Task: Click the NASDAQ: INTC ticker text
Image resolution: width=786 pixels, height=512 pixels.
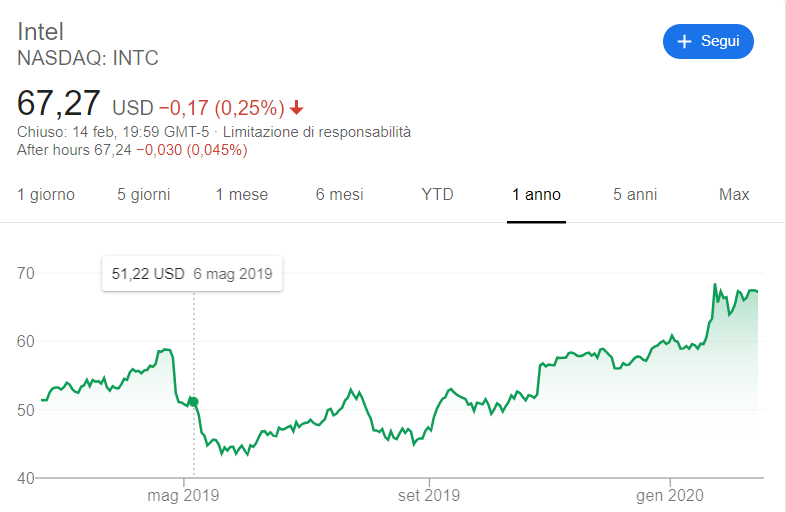Action: (x=88, y=58)
